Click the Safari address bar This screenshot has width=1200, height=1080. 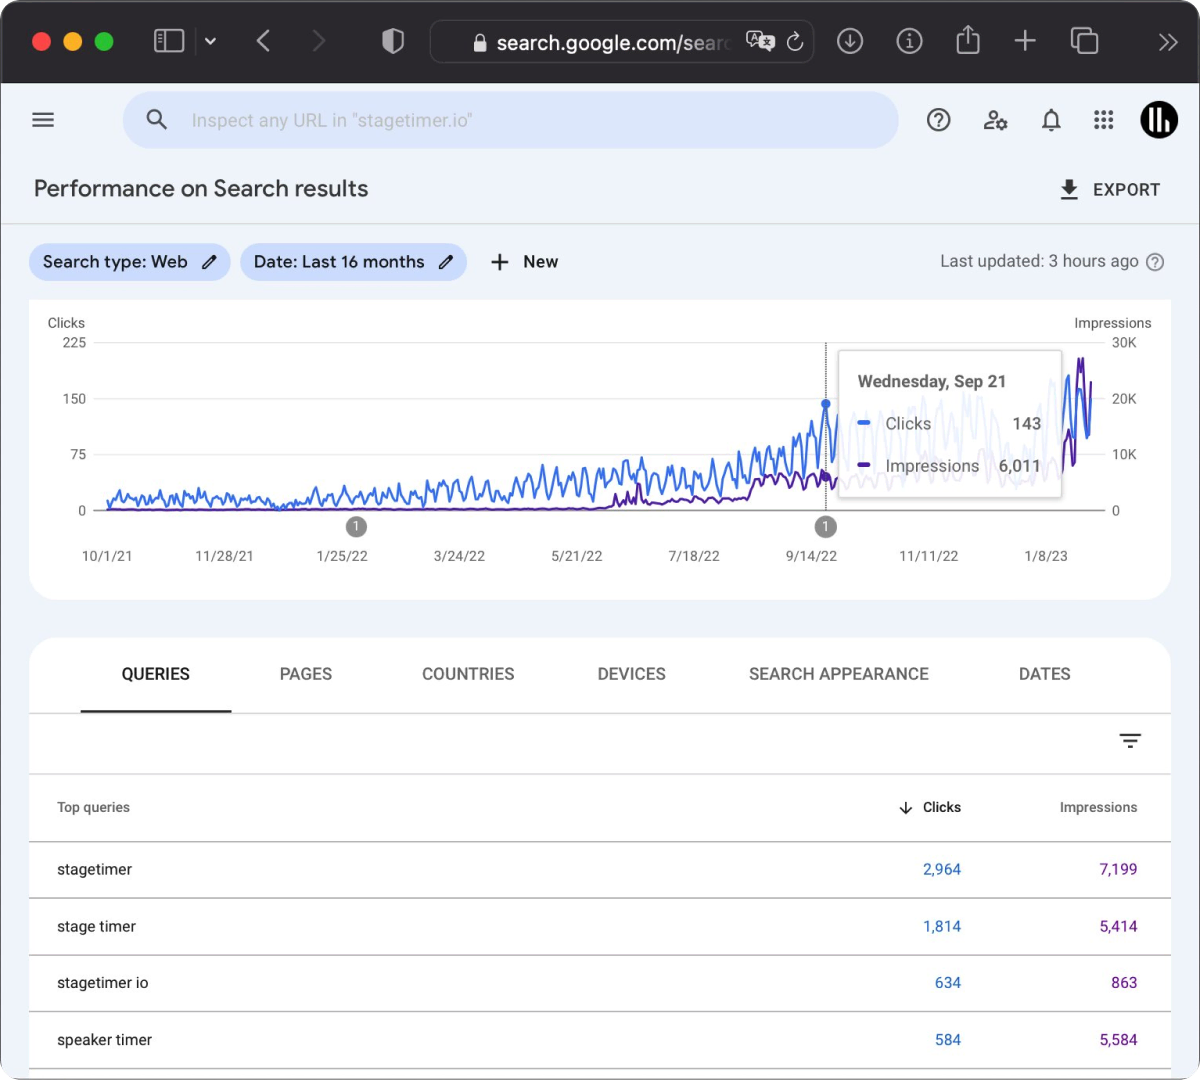pos(621,42)
